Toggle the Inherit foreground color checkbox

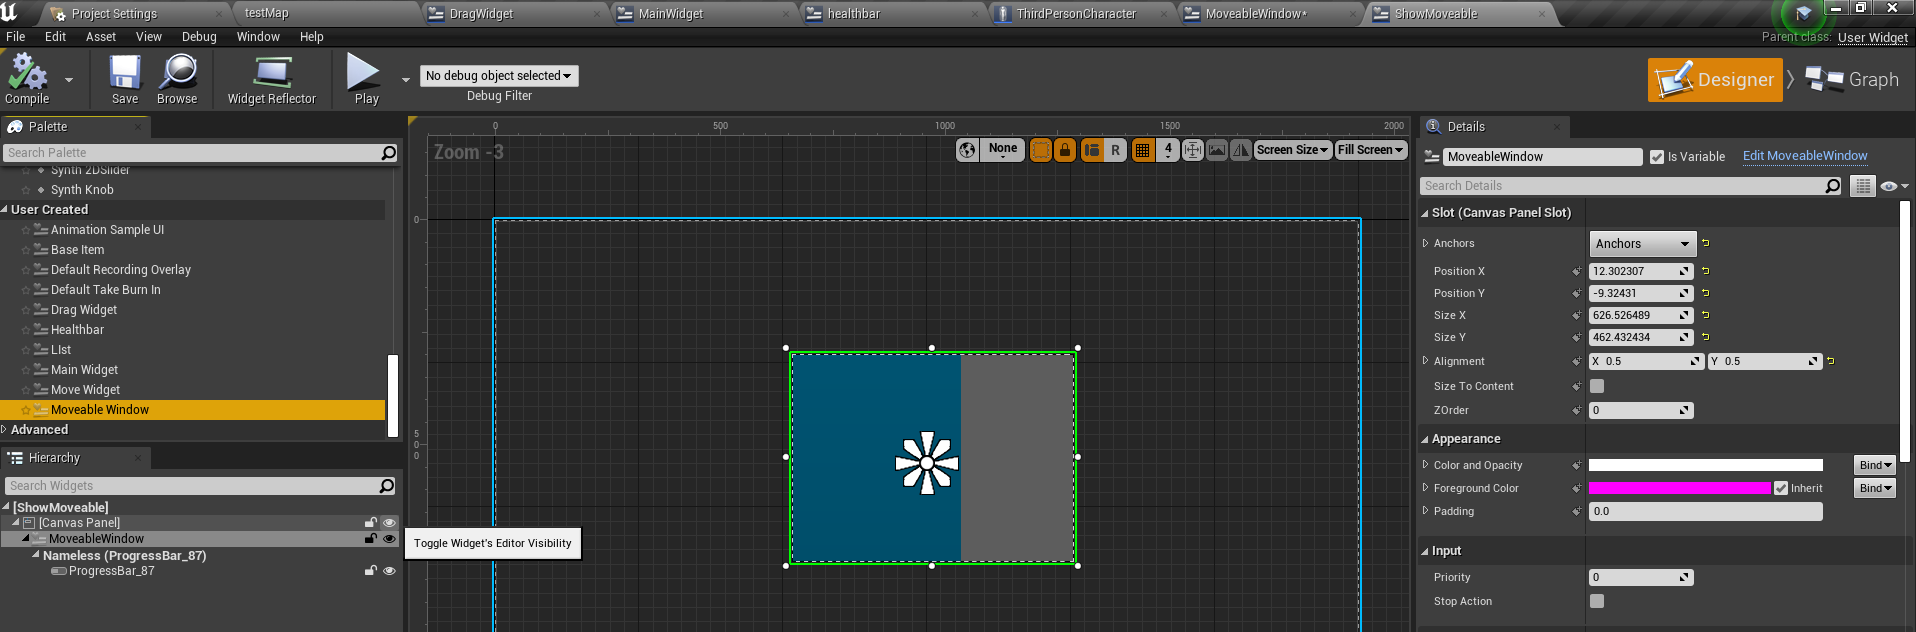(x=1781, y=488)
